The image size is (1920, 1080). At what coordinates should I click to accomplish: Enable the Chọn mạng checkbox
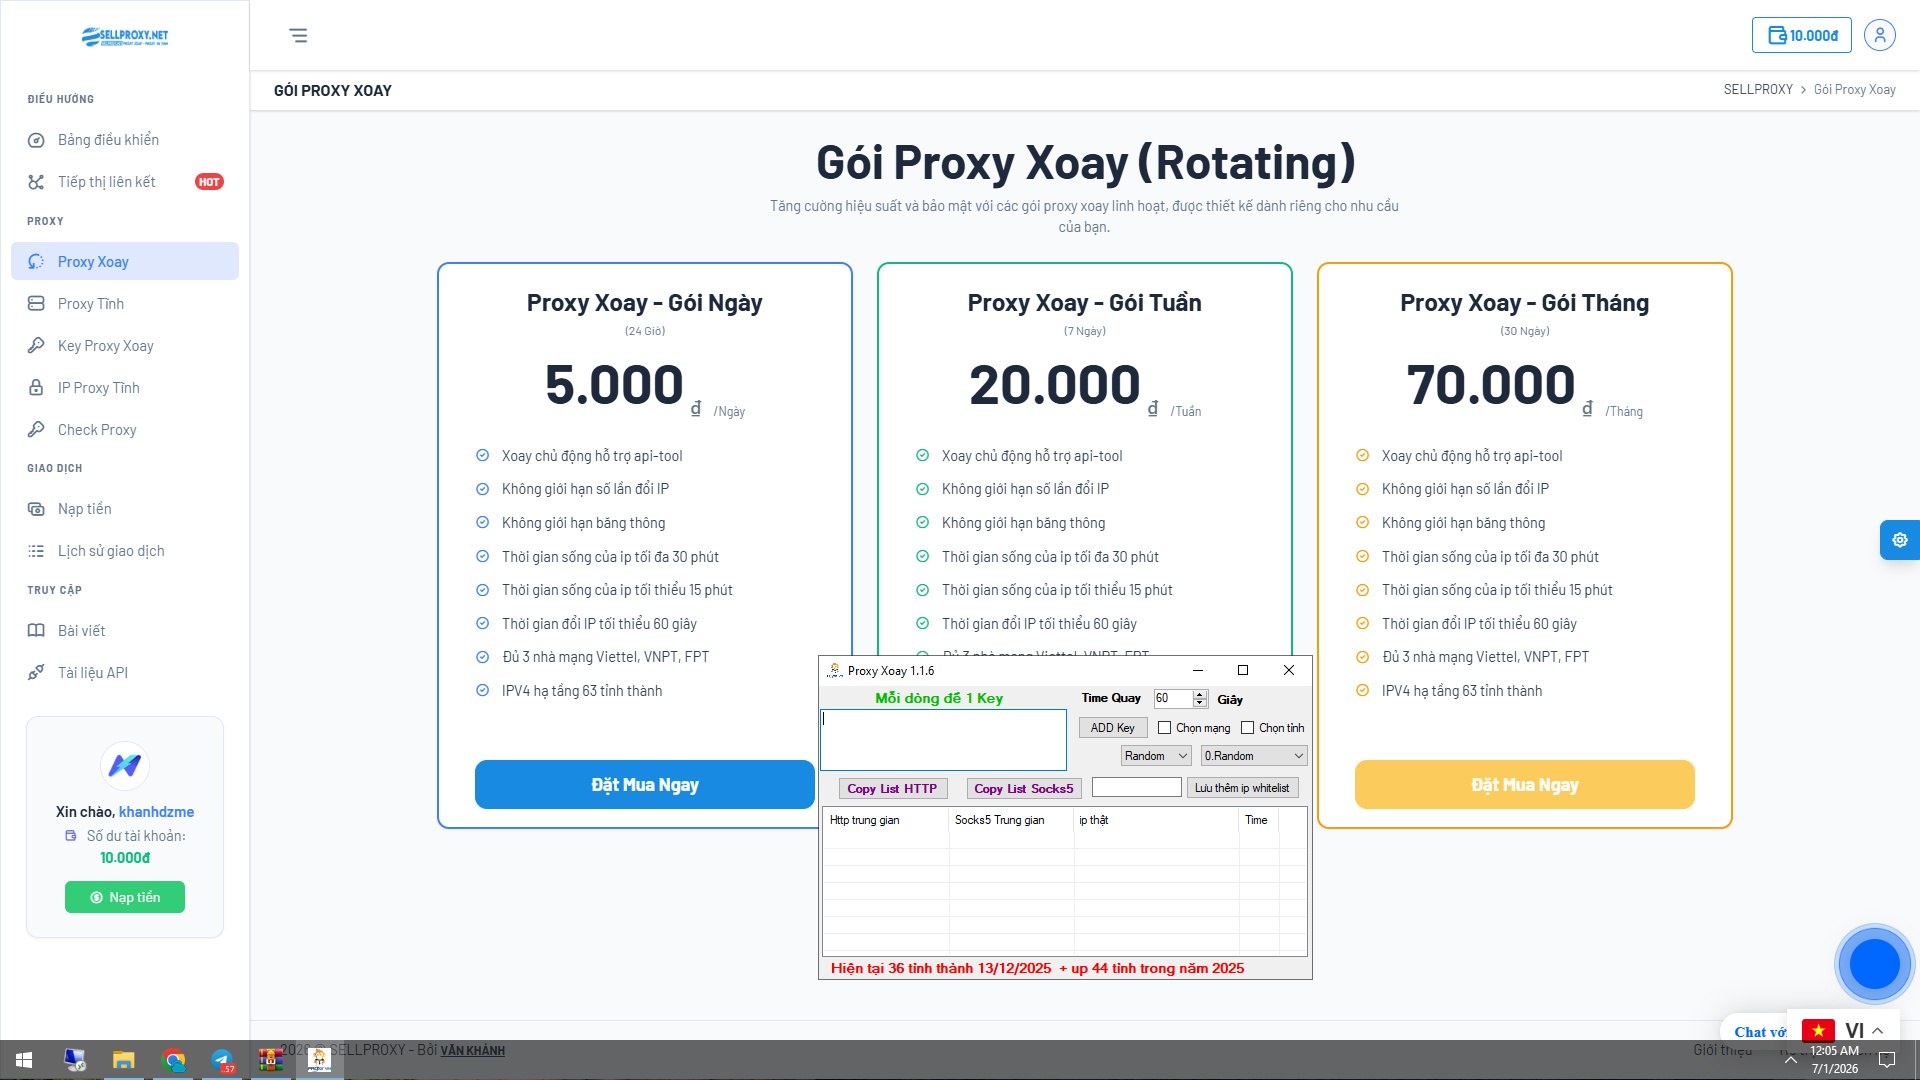point(1164,728)
